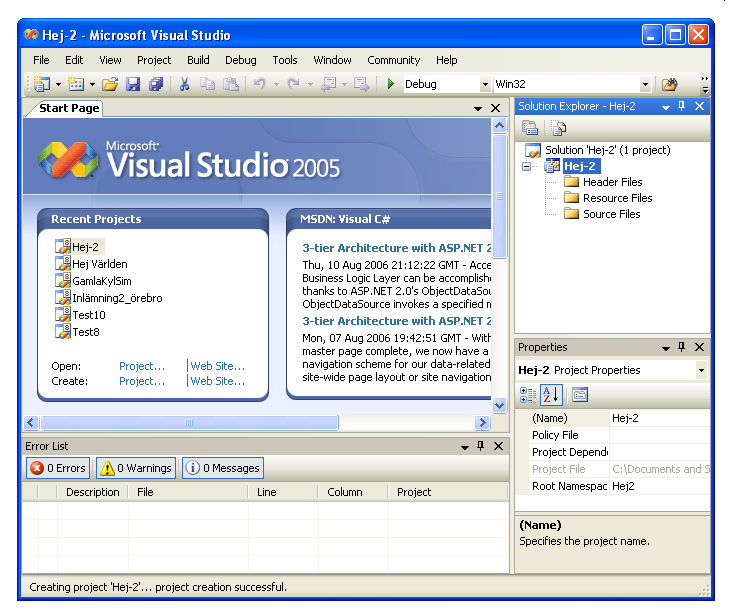This screenshot has width=730, height=616.
Task: Click the Open File toolbar icon
Action: pos(110,84)
